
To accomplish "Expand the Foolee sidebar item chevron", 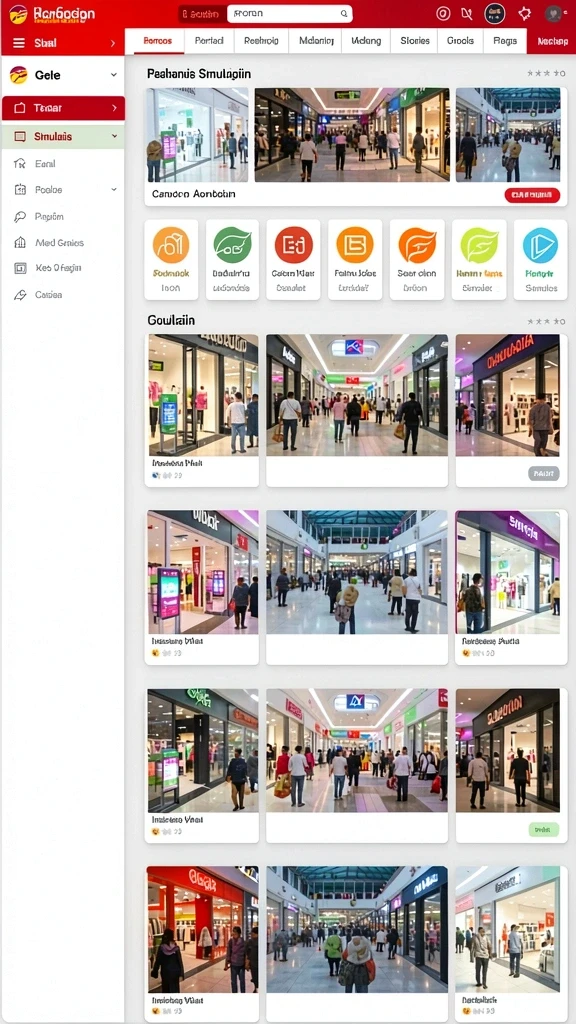I will point(114,189).
